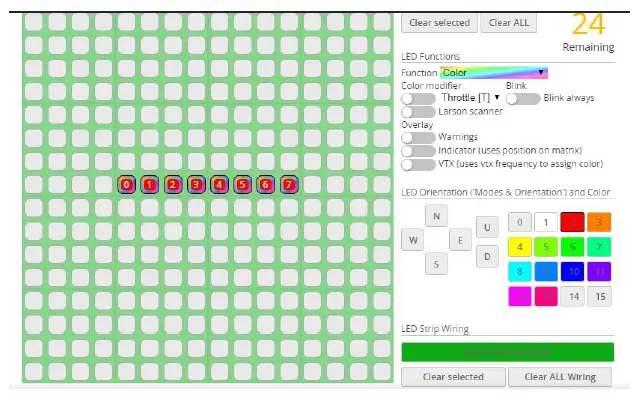Turn on Blink always
This screenshot has height=404, width=636.
coord(523,99)
